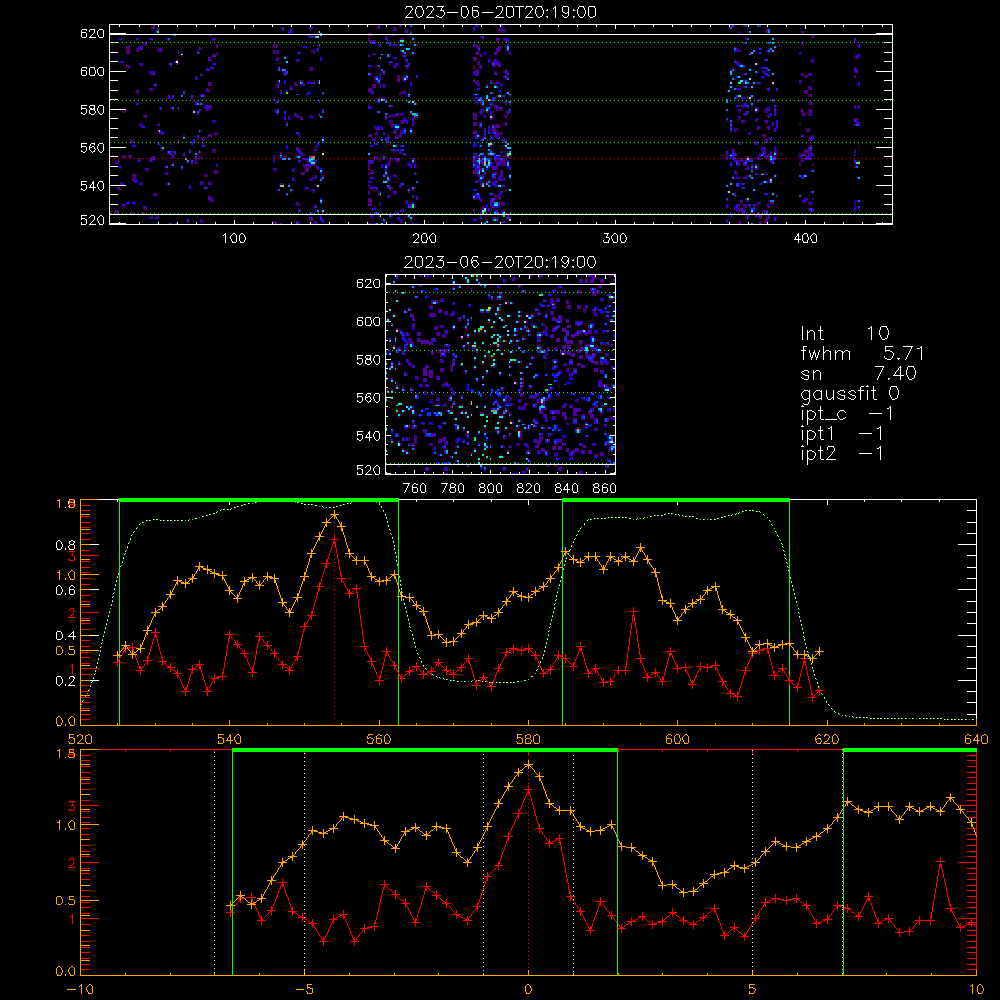The width and height of the screenshot is (1000, 1000).
Task: Click the timestamp title above the wide top image
Action: (x=501, y=12)
